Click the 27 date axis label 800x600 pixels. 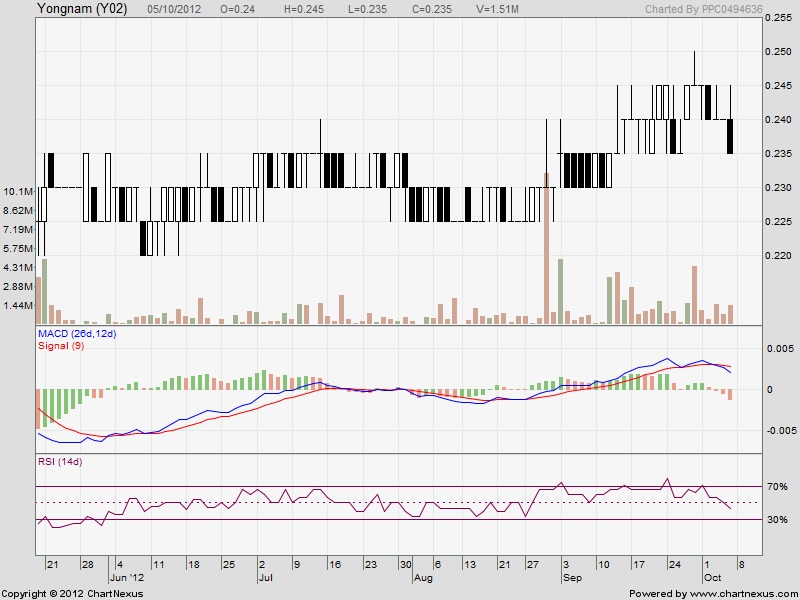(x=533, y=565)
